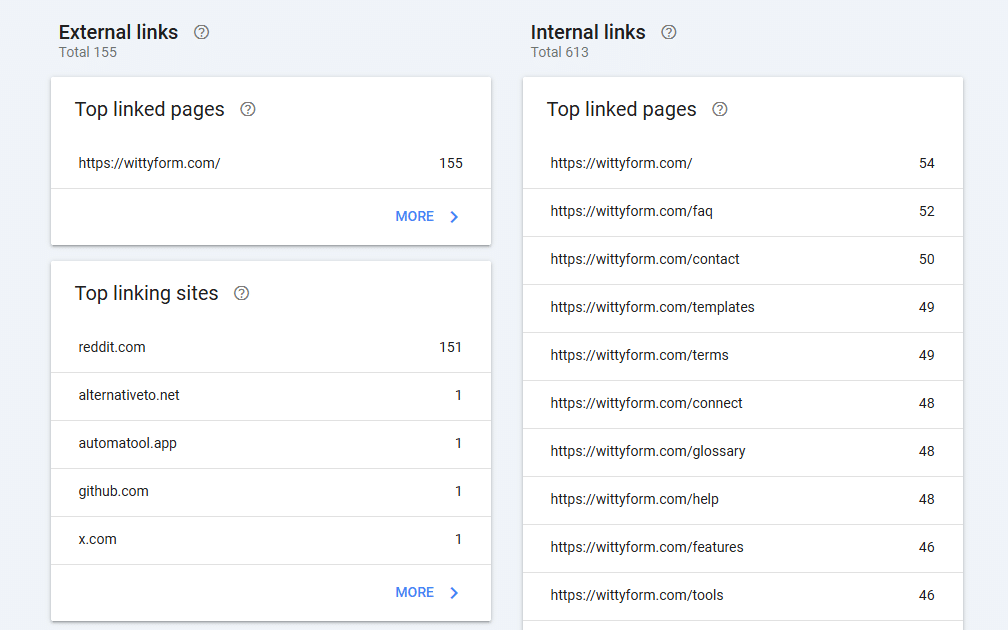
Task: Select https://wittyform.com/features row
Action: tap(742, 548)
